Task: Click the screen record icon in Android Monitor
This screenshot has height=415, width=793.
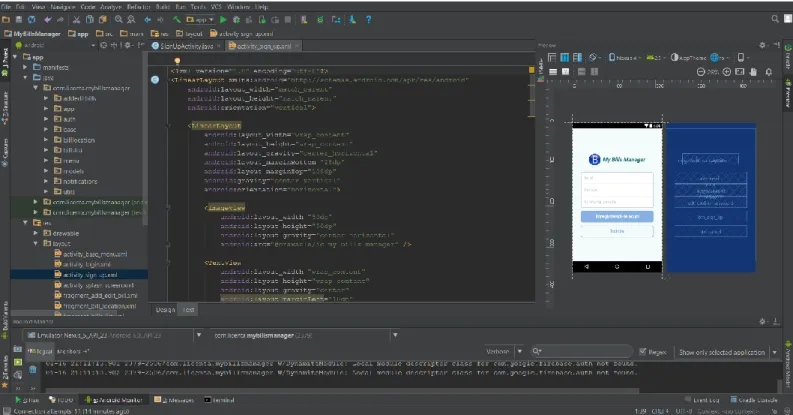Action: coord(18,362)
